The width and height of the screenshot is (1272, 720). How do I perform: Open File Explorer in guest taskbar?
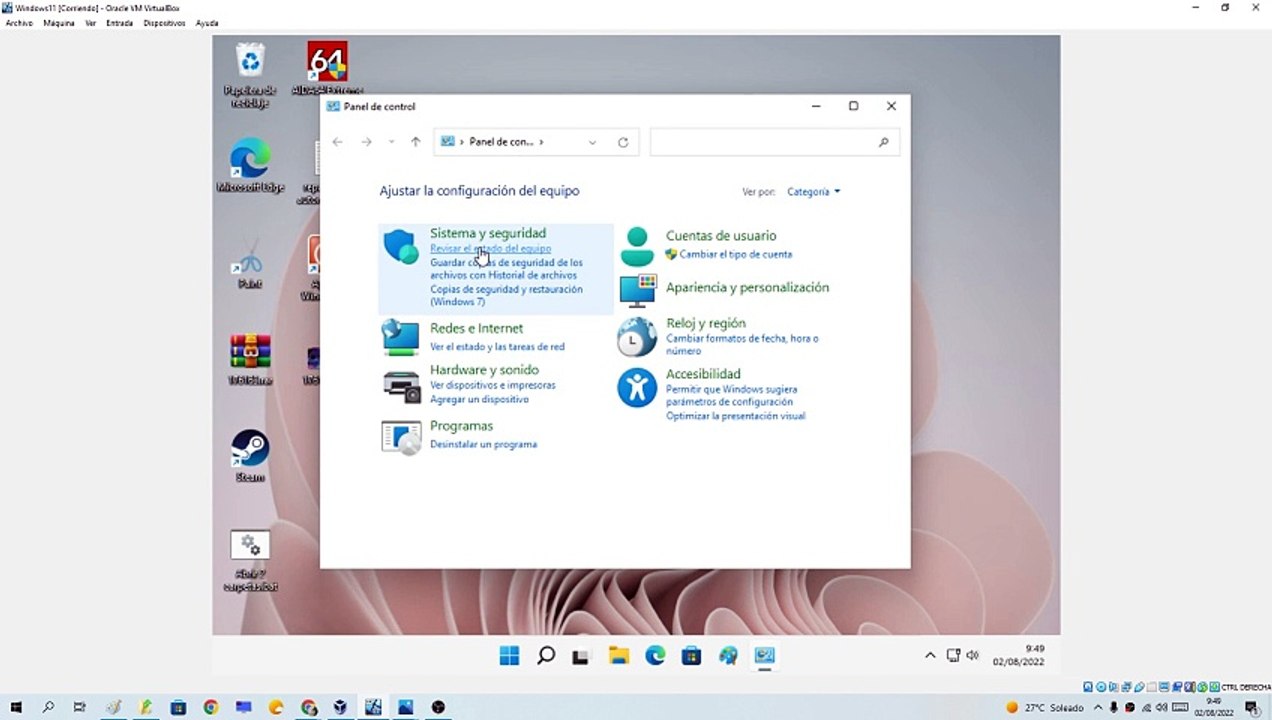click(619, 656)
